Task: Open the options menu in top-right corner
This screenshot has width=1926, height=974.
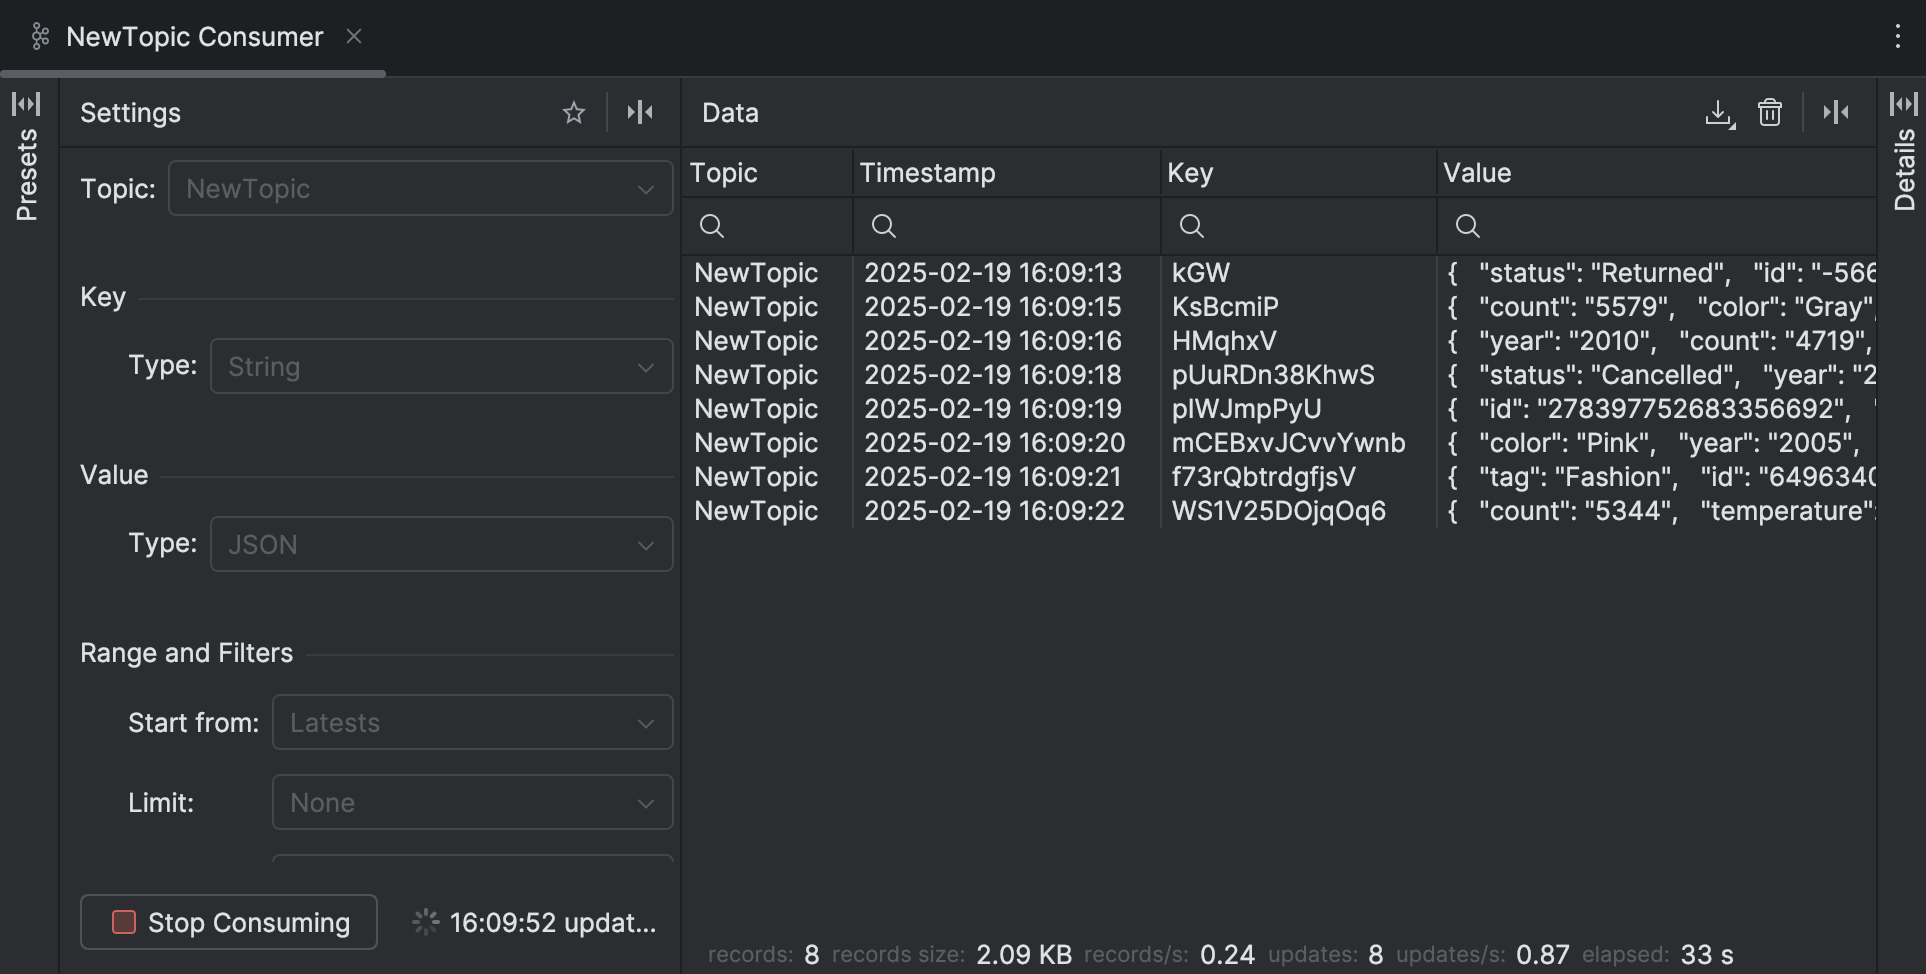Action: point(1899,36)
